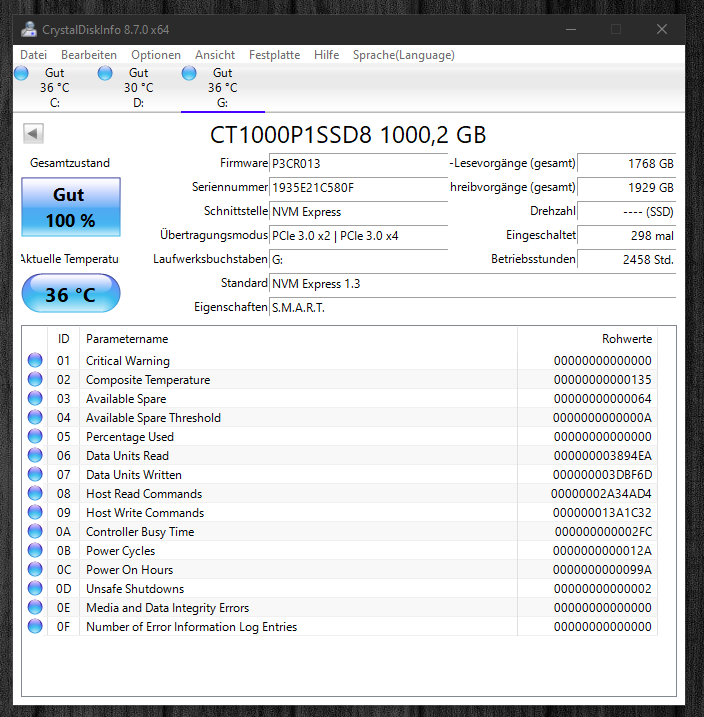The image size is (704, 717).
Task: Click the Parametername column header
Action: (x=298, y=339)
